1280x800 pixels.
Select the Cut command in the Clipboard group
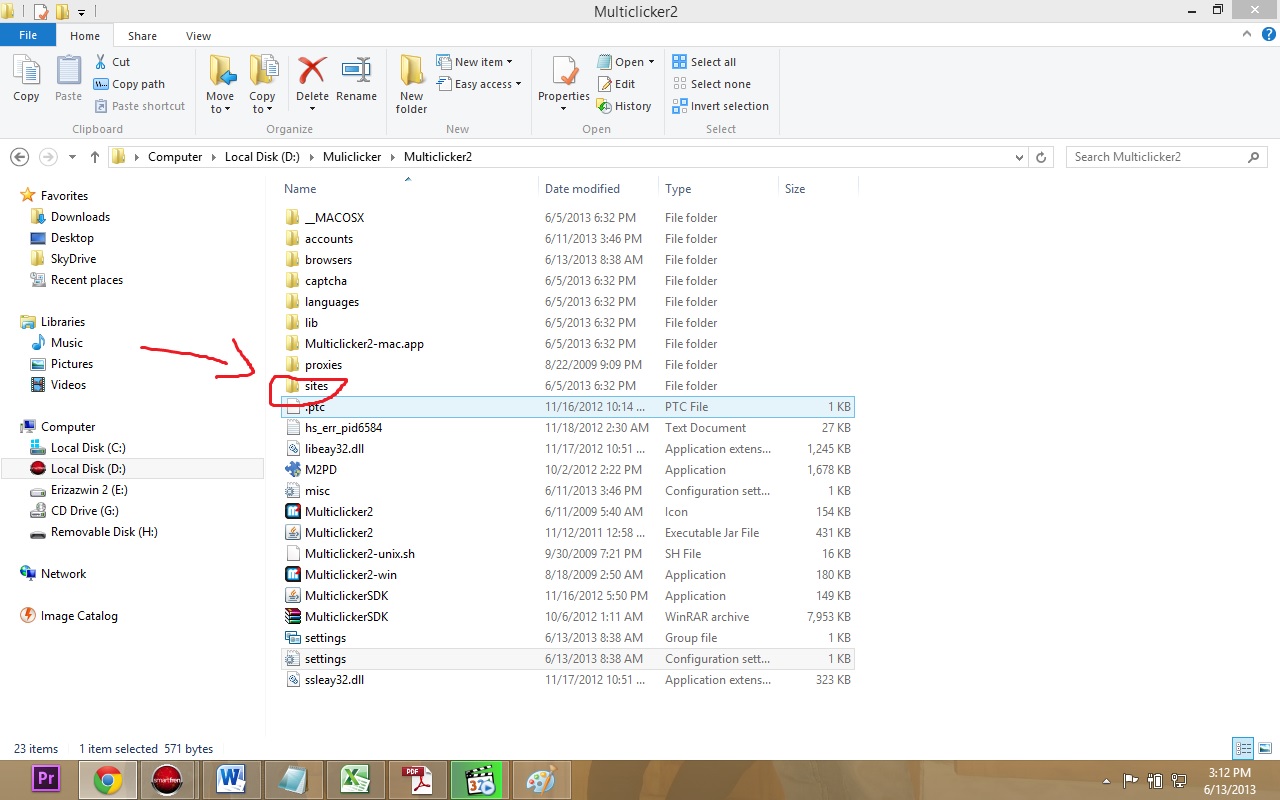[x=113, y=61]
